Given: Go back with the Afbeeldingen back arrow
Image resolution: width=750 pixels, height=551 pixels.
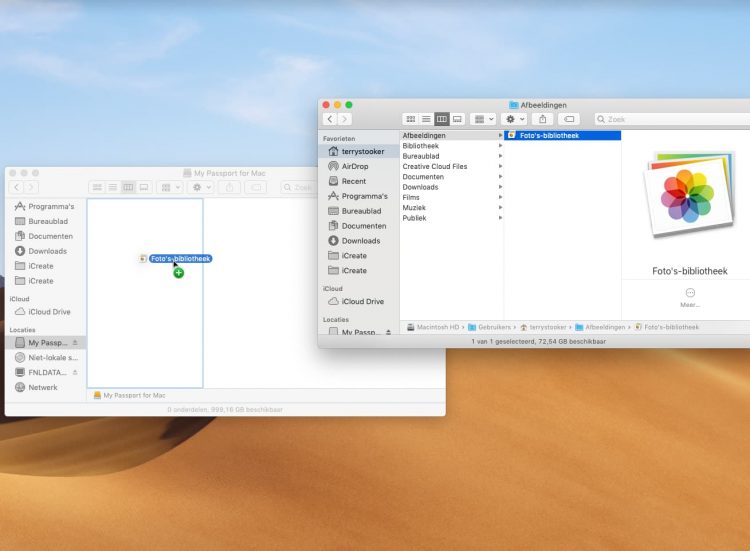Looking at the screenshot, I should 329,119.
